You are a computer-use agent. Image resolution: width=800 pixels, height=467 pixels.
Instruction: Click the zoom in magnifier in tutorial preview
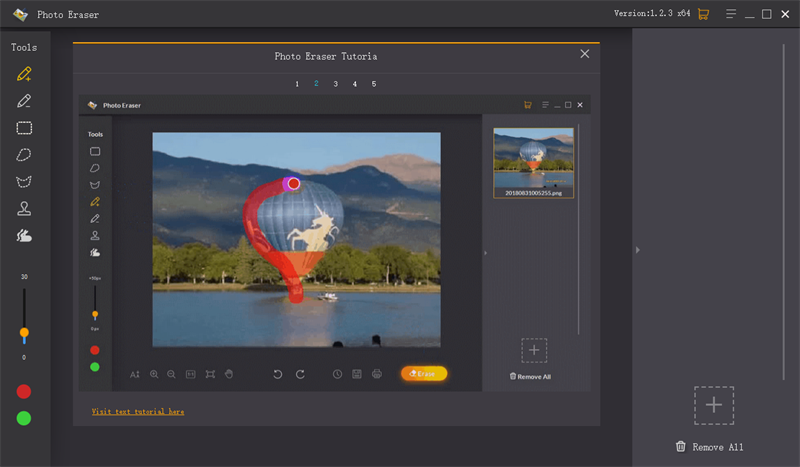[x=154, y=374]
